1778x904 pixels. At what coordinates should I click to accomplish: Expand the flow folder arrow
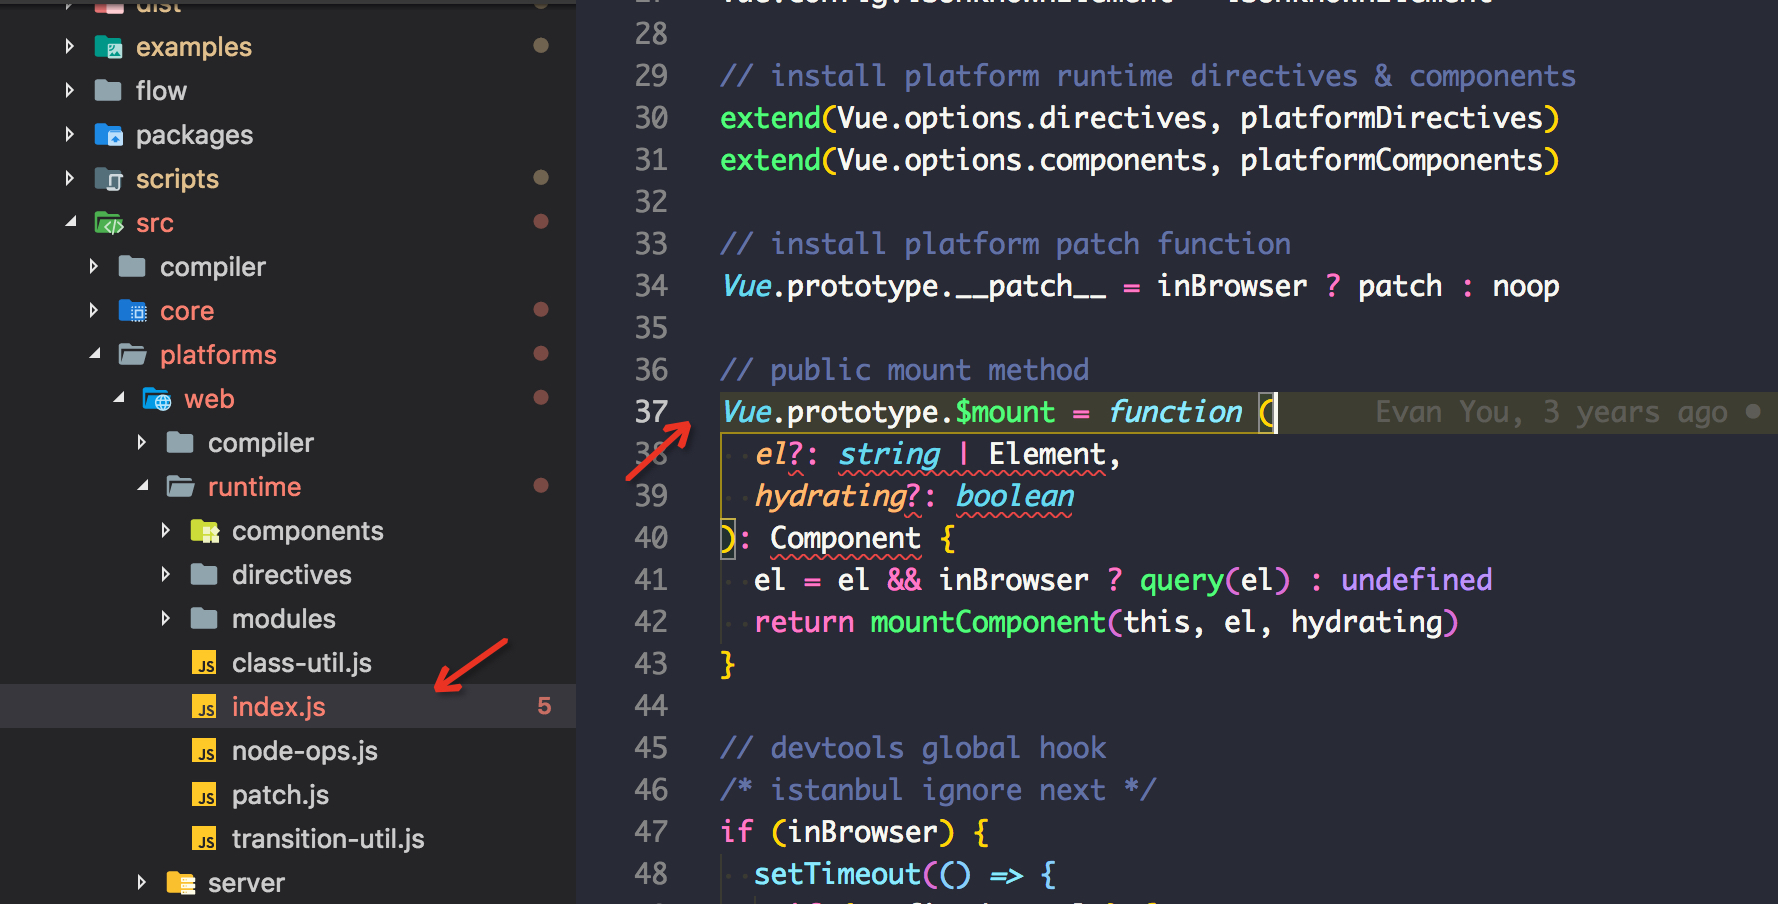pos(69,90)
